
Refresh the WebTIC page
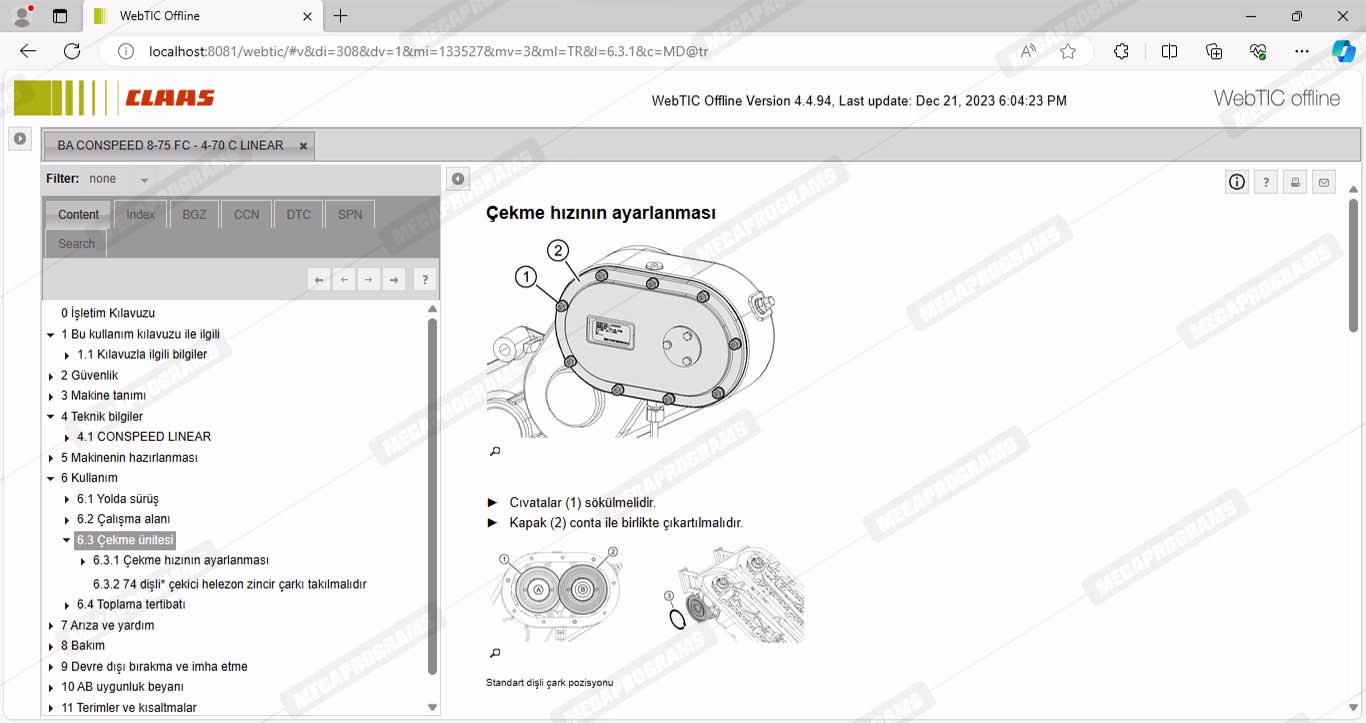[x=72, y=51]
